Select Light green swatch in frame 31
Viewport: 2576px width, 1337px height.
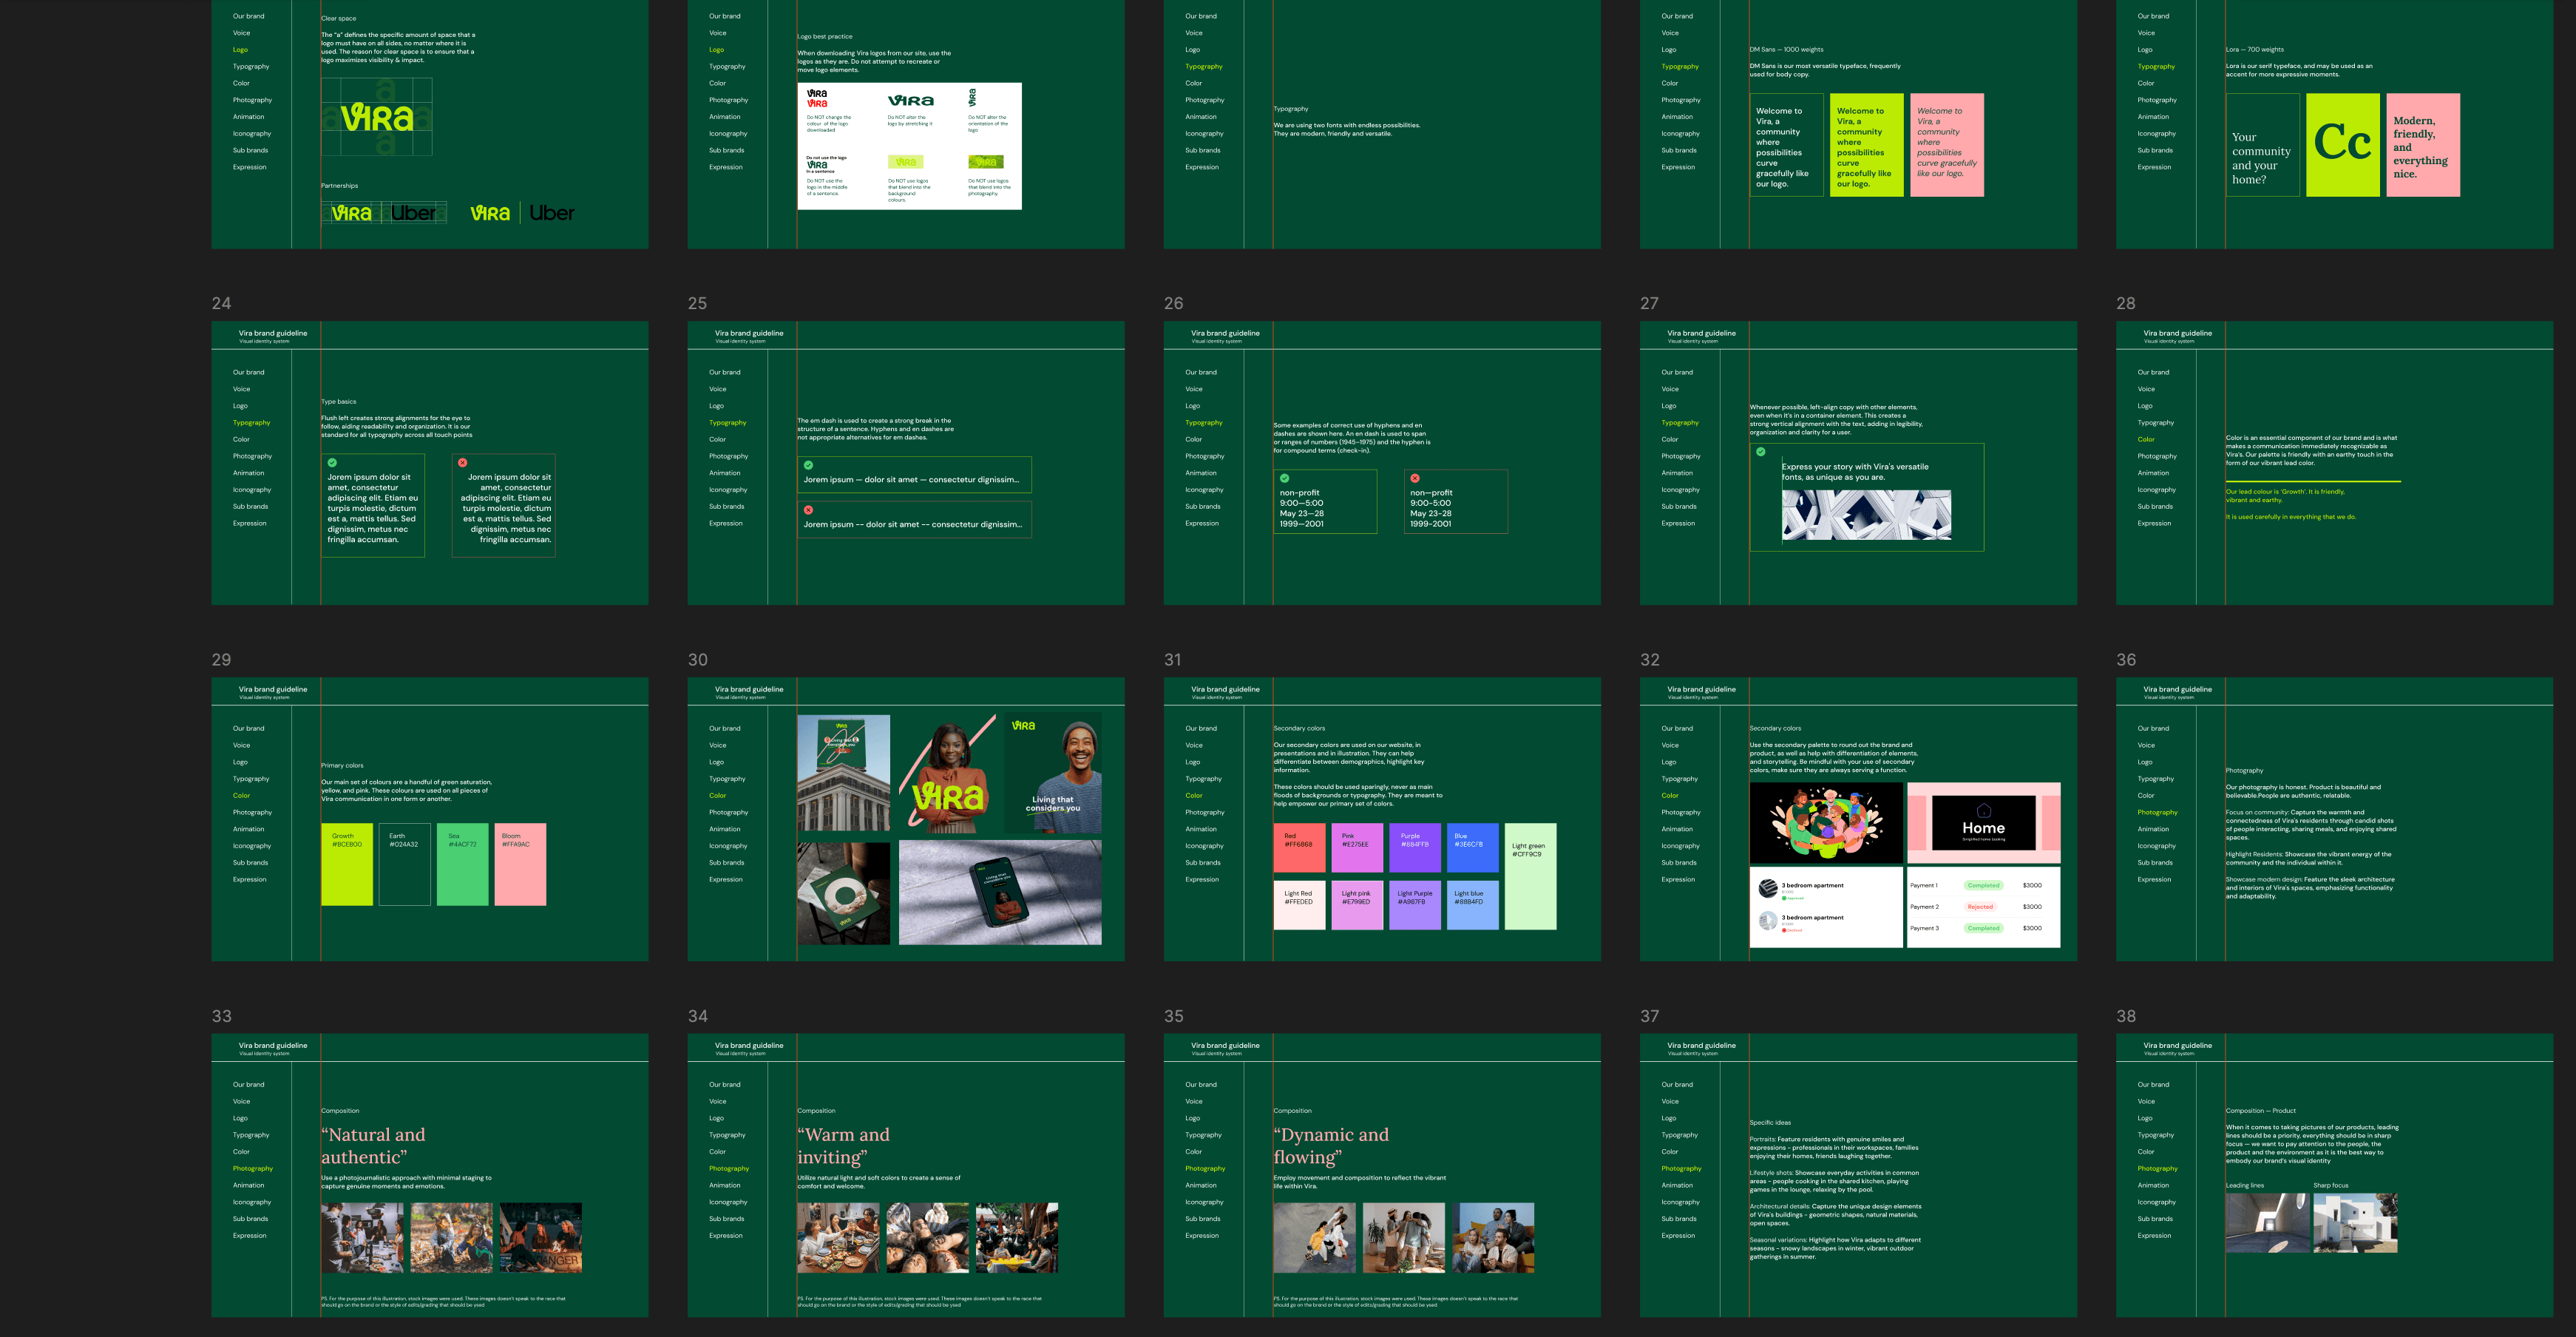pyautogui.click(x=1531, y=877)
